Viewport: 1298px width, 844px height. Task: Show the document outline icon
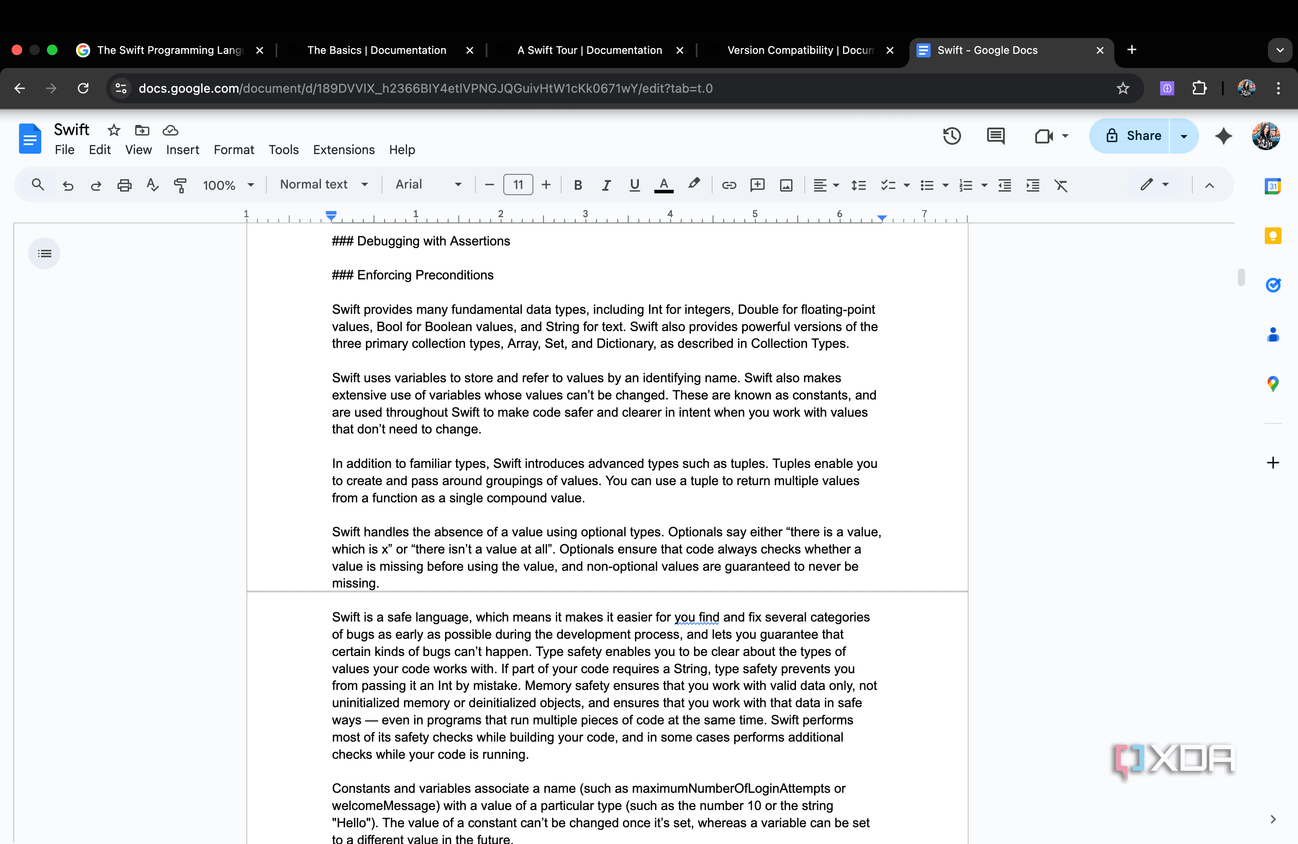point(44,254)
